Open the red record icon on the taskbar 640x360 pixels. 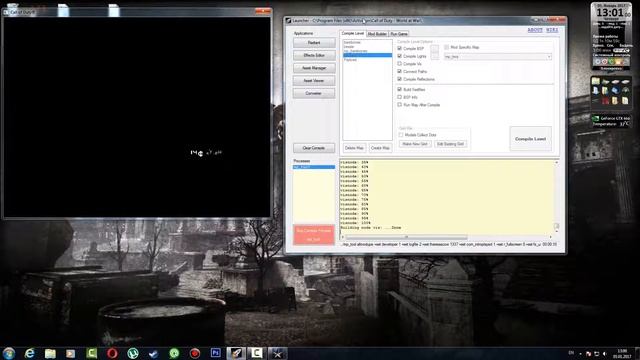point(195,353)
